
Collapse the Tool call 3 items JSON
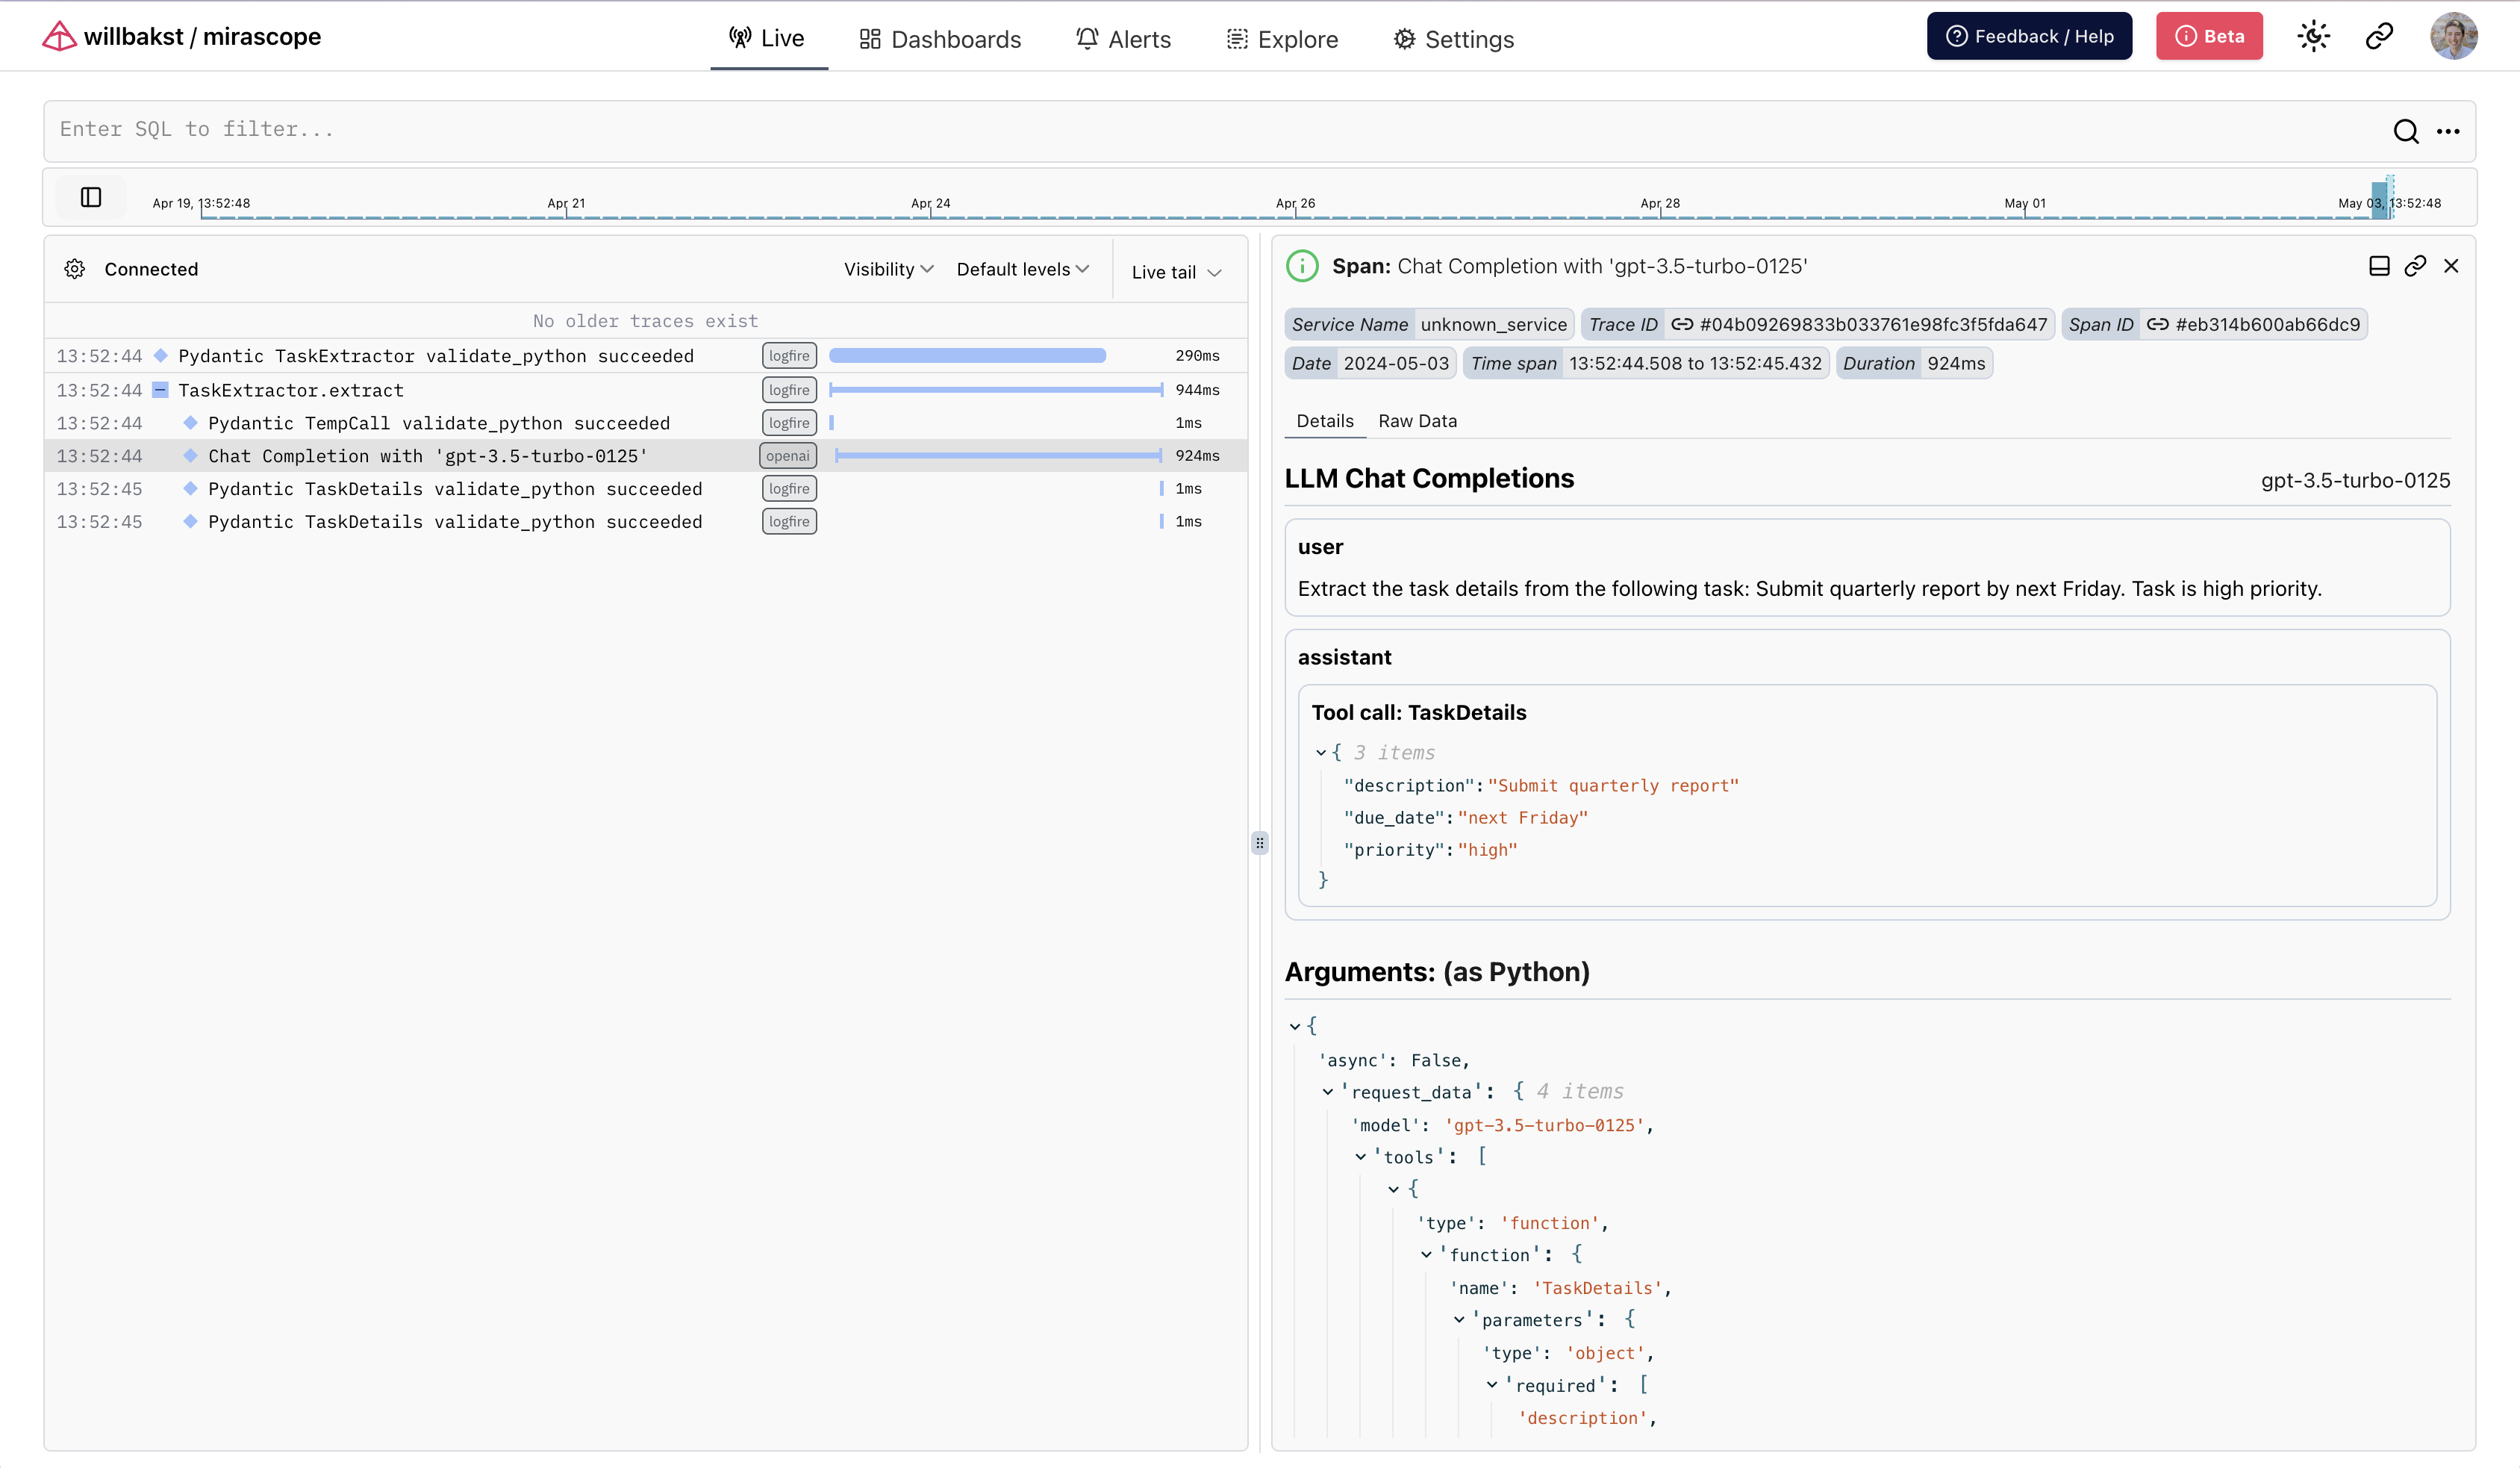pos(1321,752)
